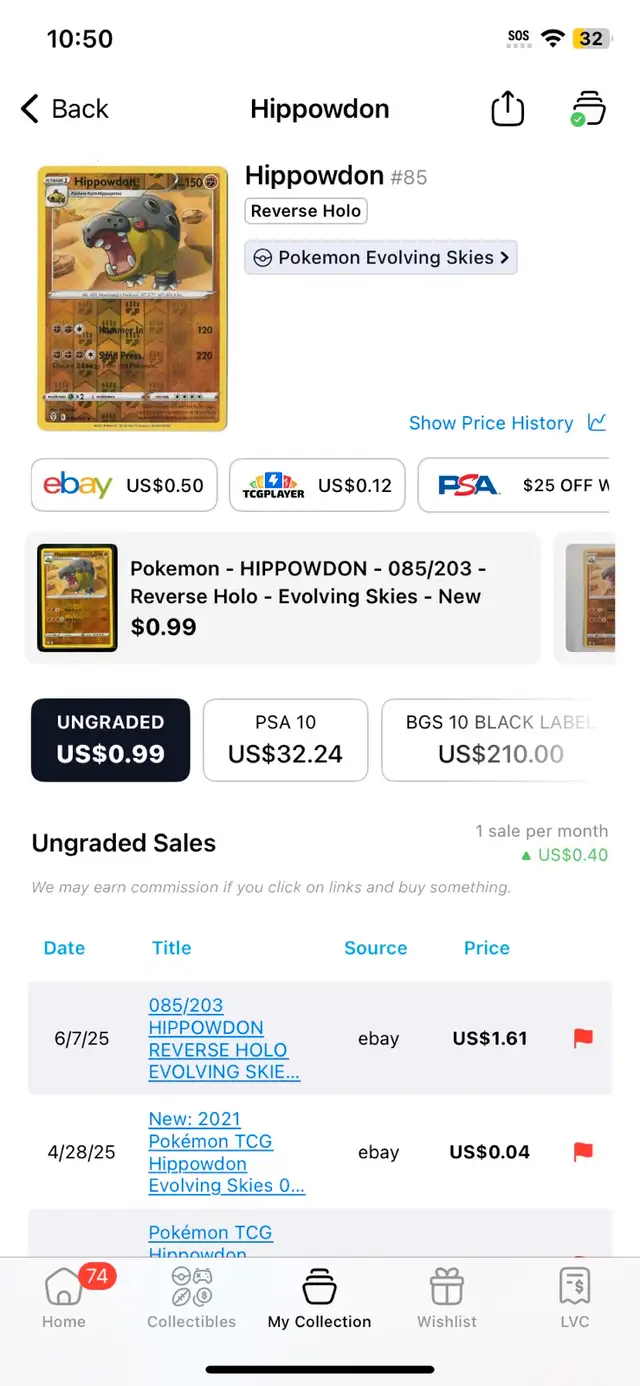Screen dimensions: 640x1386
Task: Select the UNGRADED price option
Action: click(x=110, y=740)
